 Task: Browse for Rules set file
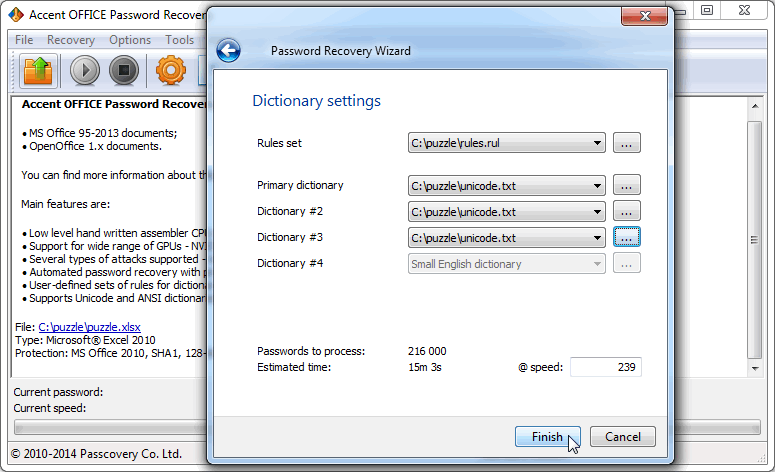click(626, 143)
